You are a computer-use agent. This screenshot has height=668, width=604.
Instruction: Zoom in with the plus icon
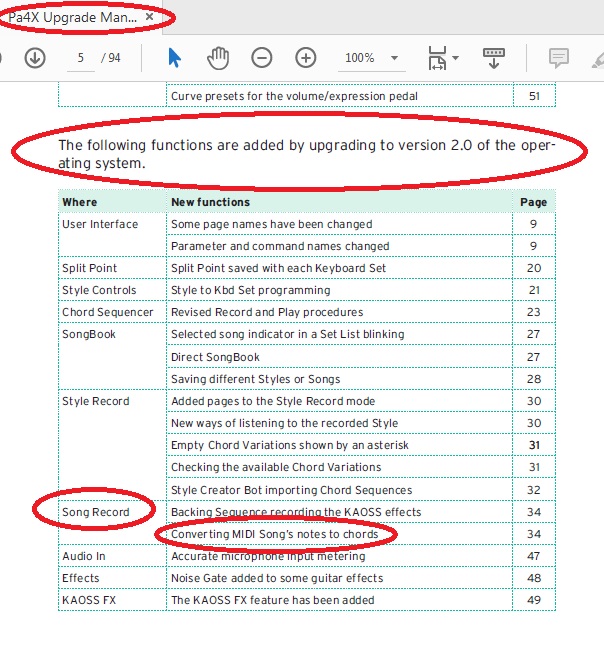tap(305, 58)
